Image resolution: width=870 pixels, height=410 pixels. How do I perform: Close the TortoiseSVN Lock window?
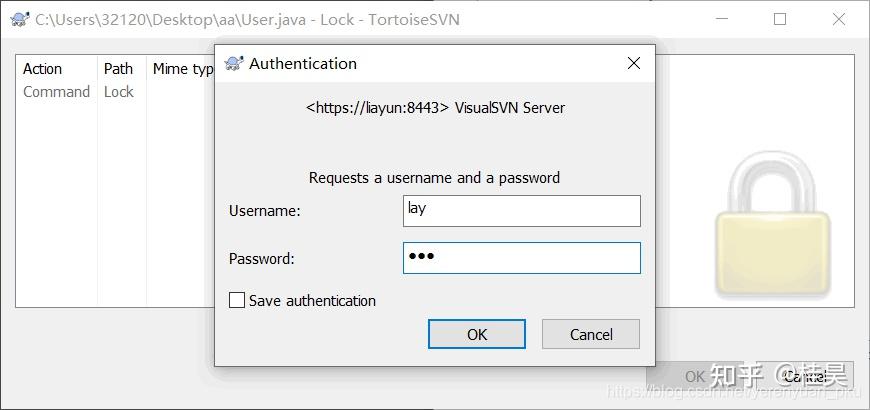[x=839, y=19]
